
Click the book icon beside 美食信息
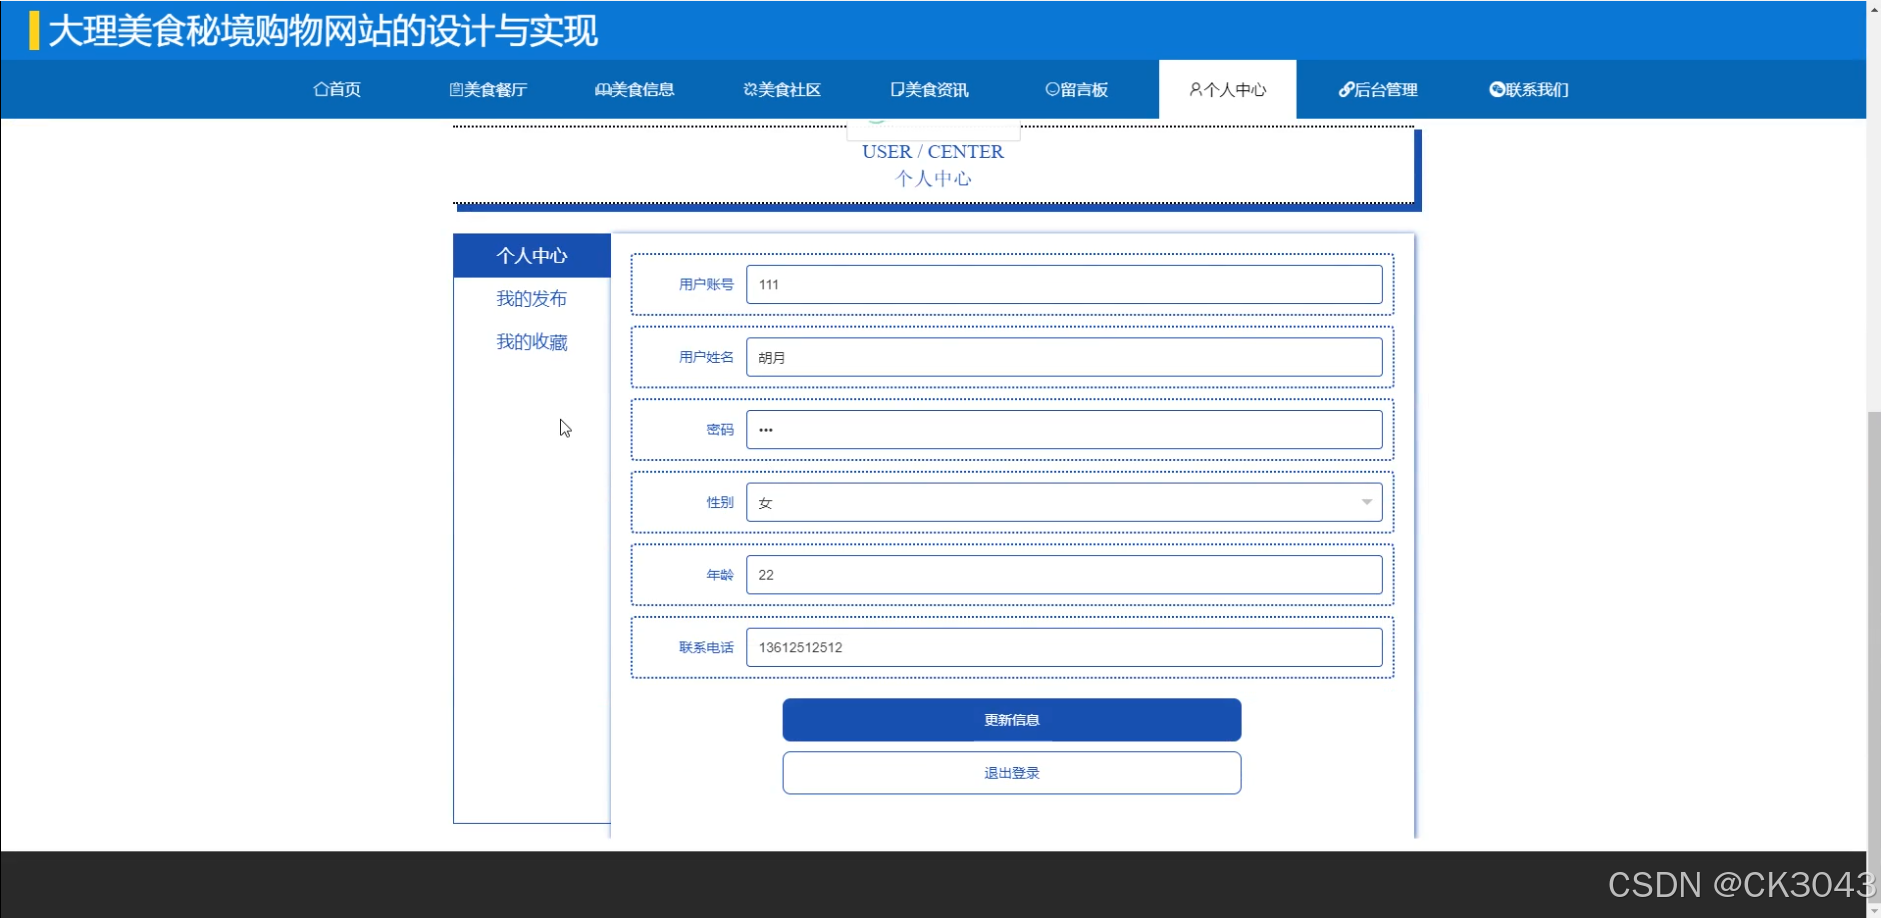point(602,89)
